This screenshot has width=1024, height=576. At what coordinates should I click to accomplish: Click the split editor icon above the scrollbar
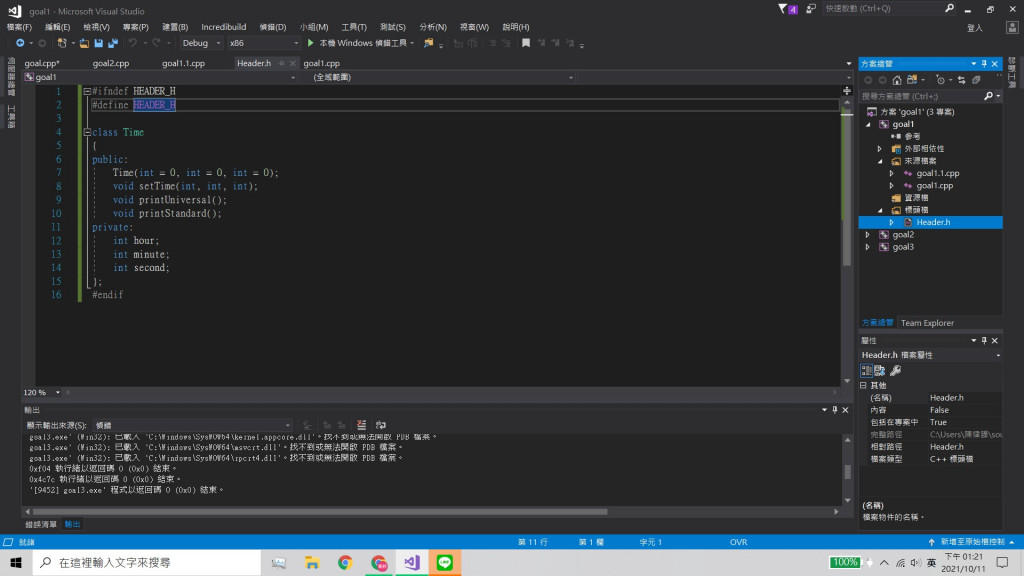847,91
